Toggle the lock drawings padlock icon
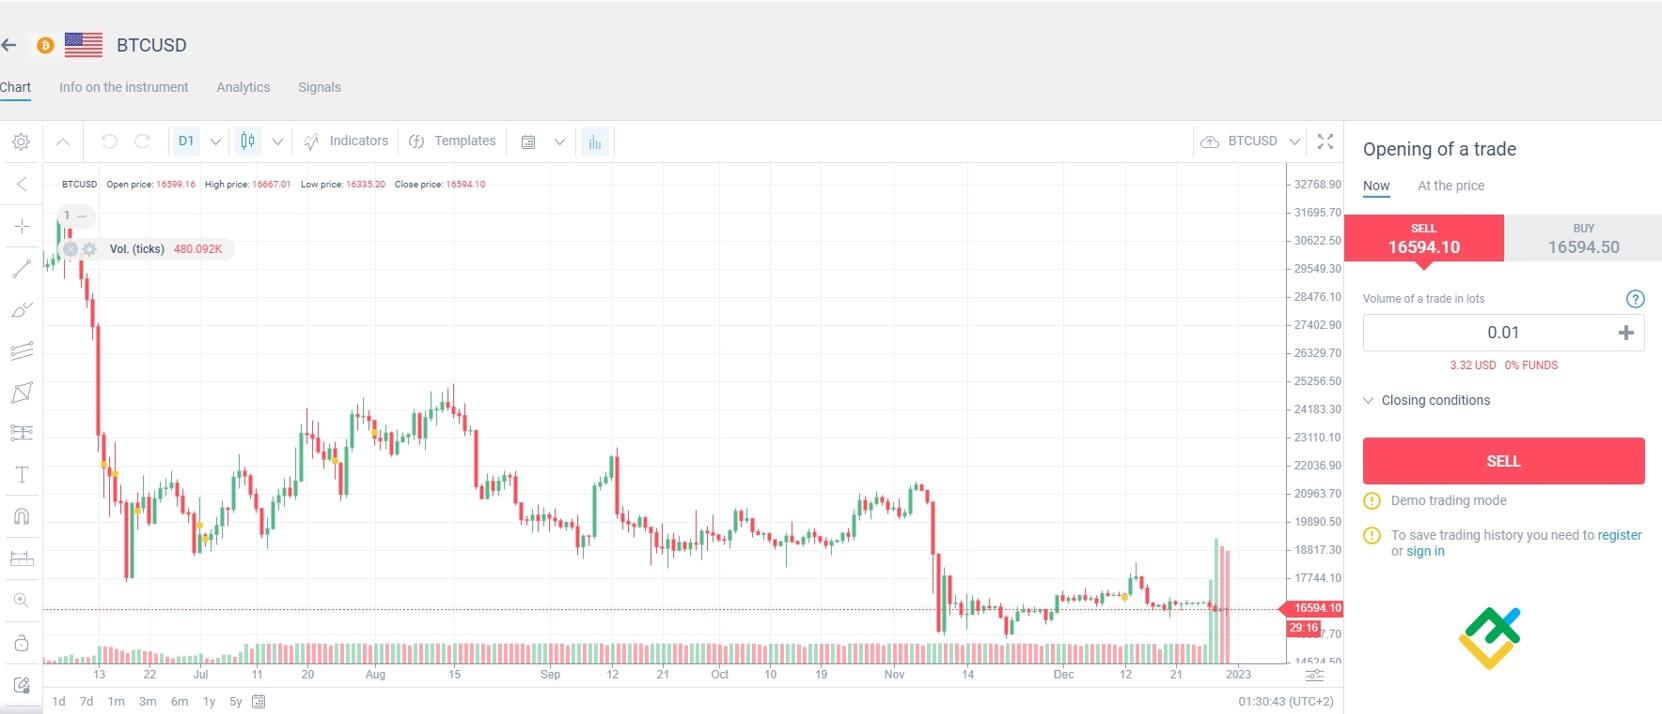 tap(21, 642)
